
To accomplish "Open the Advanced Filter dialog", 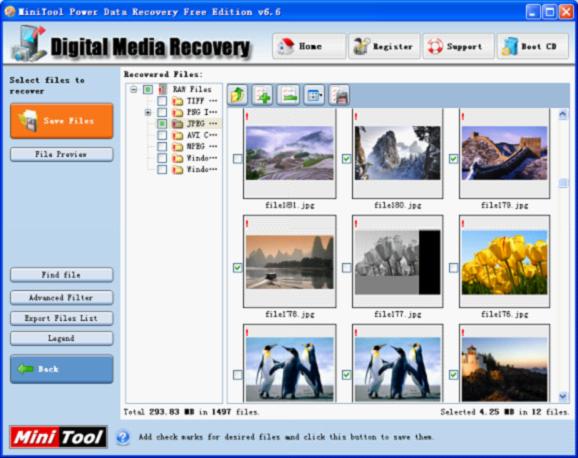I will coord(62,298).
